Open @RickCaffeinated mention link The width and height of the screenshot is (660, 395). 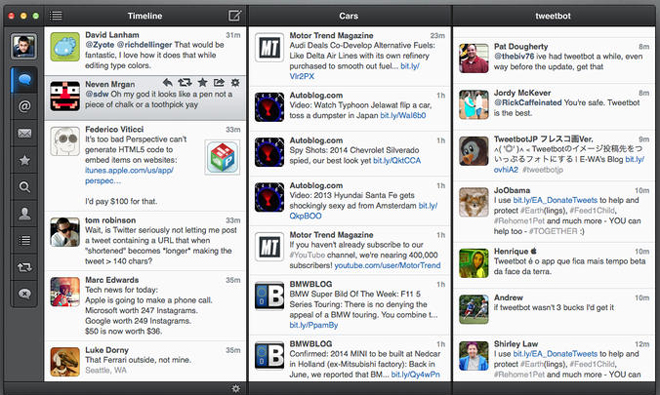click(528, 102)
